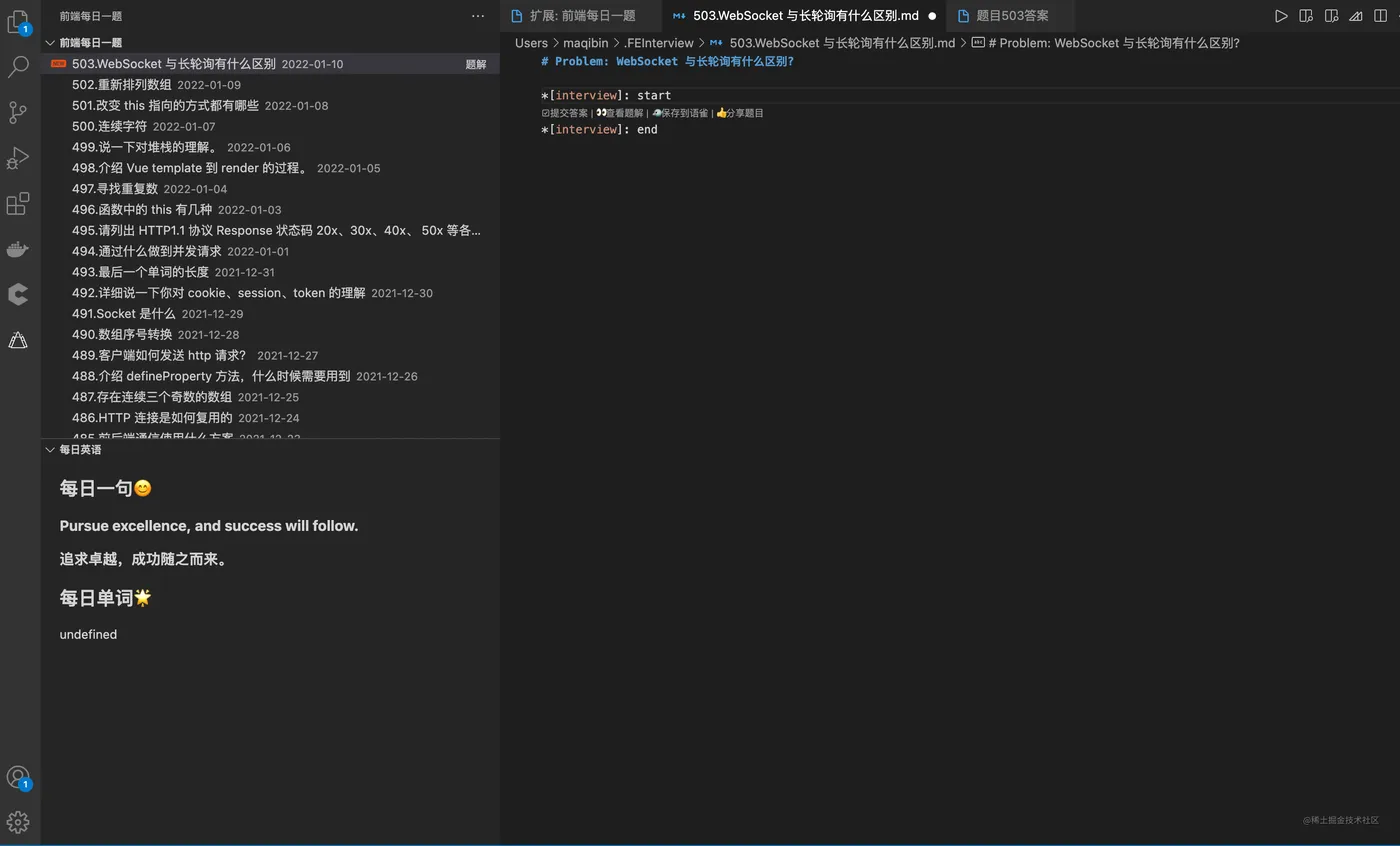Click the triangle-shaped icon in activity bar
Image resolution: width=1400 pixels, height=846 pixels.
(17, 340)
